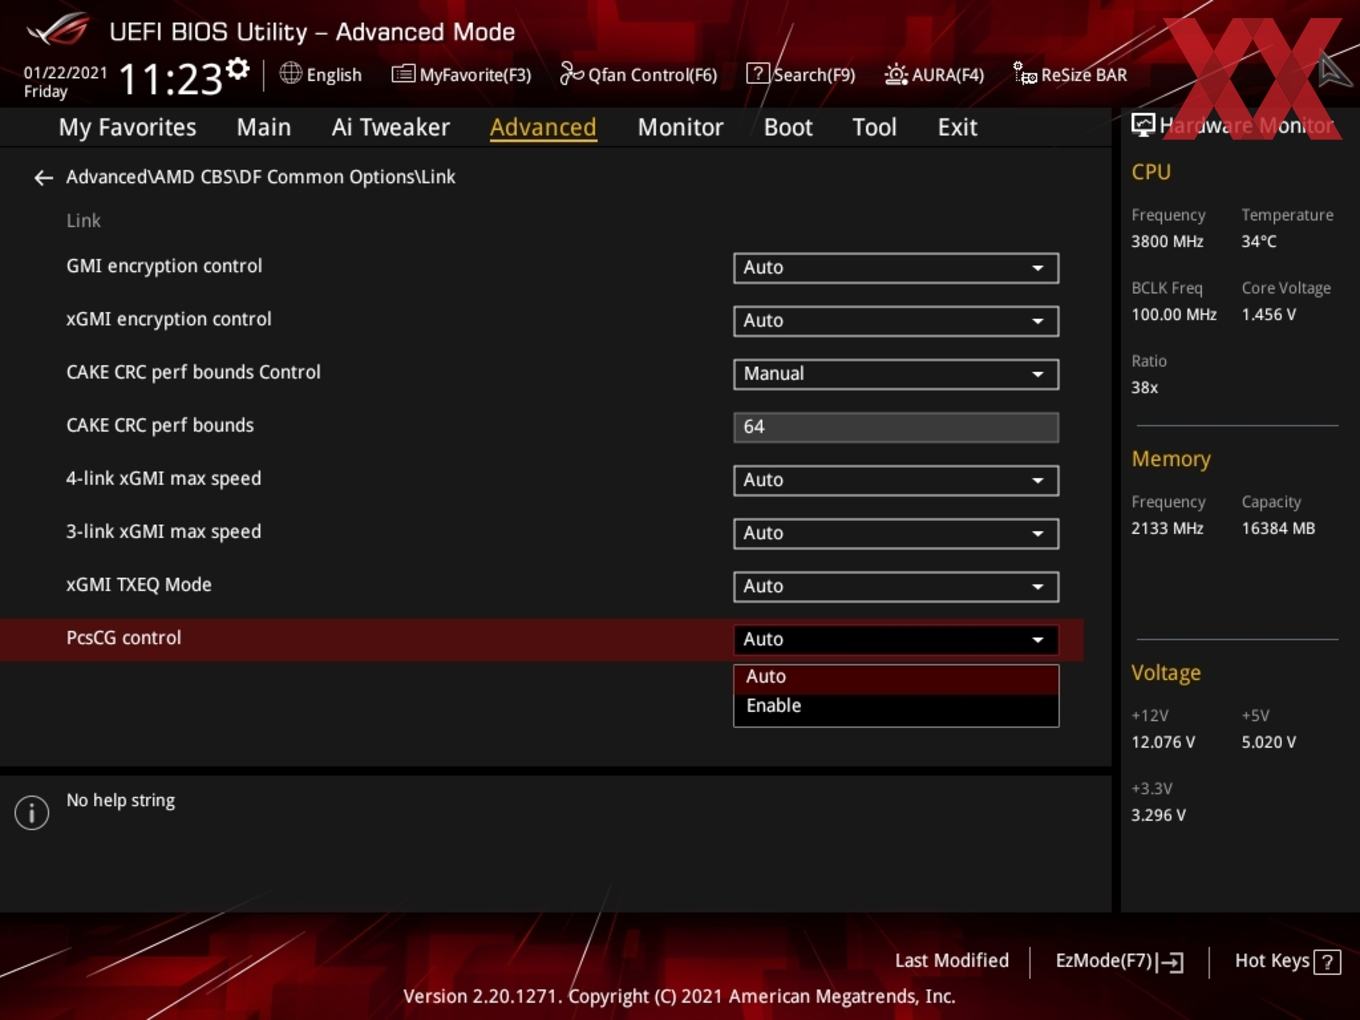Open xGMI TXEQ Mode dropdown
Screen dimensions: 1360x1020
[x=896, y=586]
